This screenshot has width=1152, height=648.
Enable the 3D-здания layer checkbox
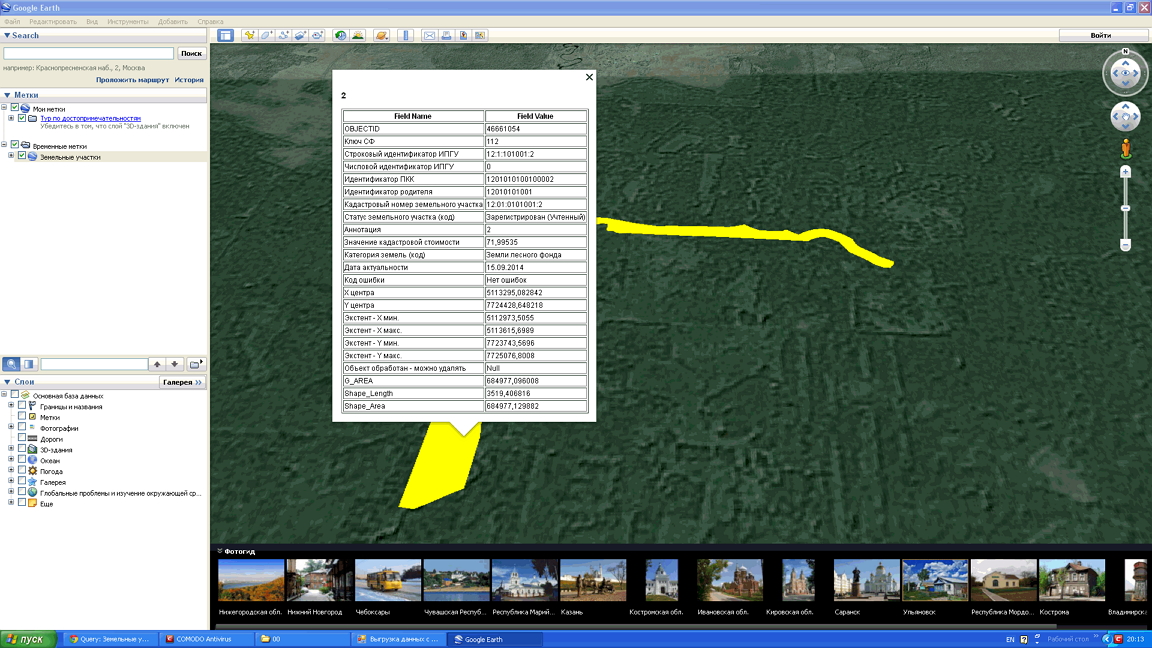coord(22,450)
